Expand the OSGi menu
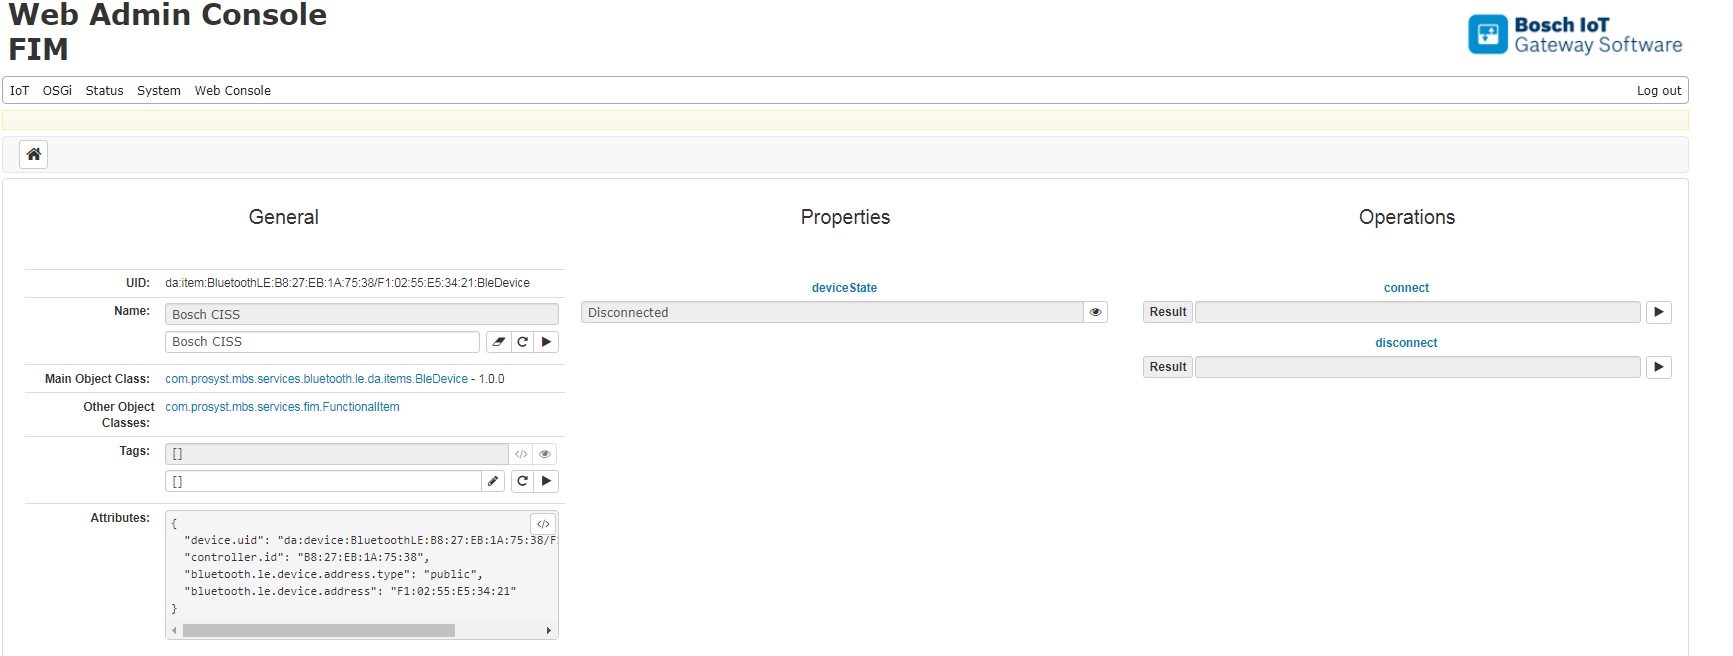1733x656 pixels. [57, 91]
